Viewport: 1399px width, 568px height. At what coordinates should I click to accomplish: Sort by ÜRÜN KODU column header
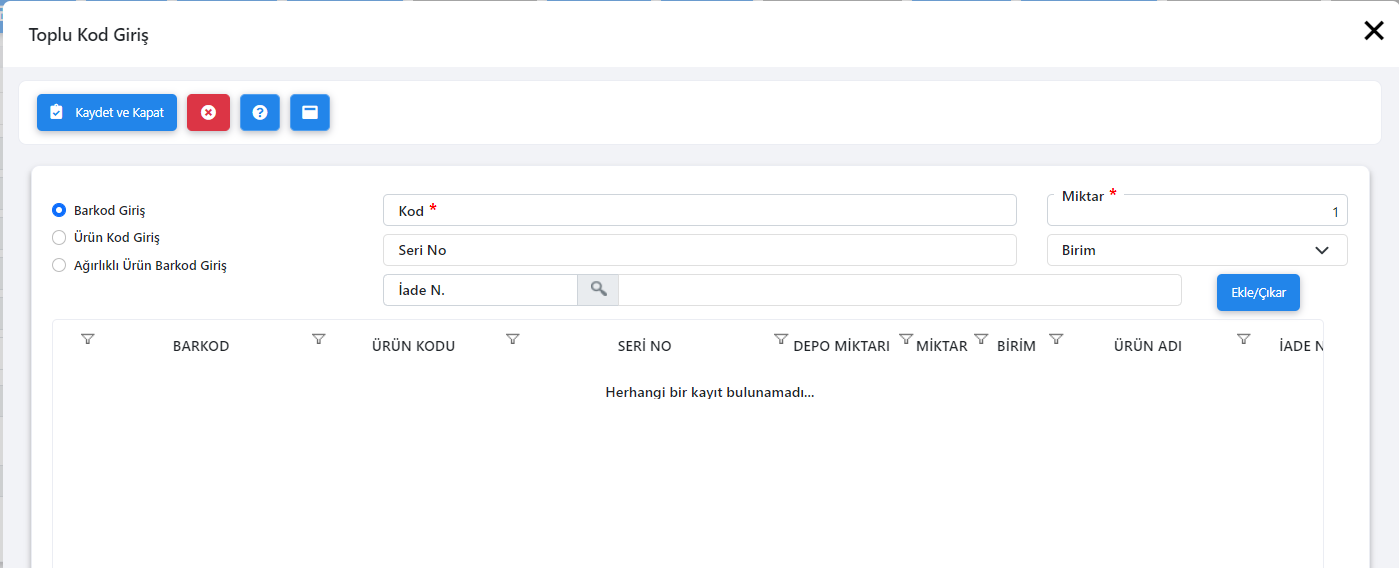[x=413, y=346]
